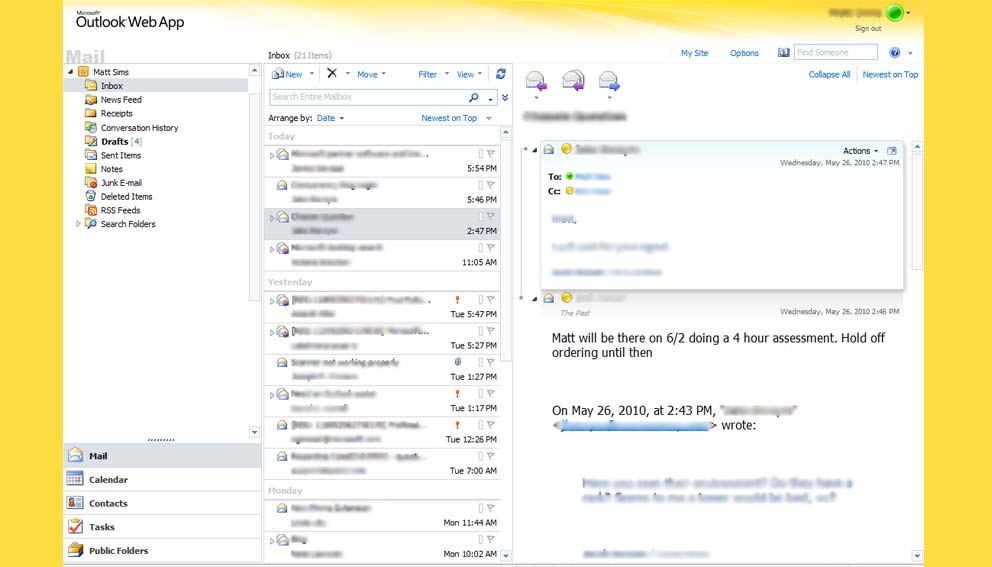This screenshot has height=567, width=992.
Task: Click the refresh mailbox icon
Action: pos(500,74)
